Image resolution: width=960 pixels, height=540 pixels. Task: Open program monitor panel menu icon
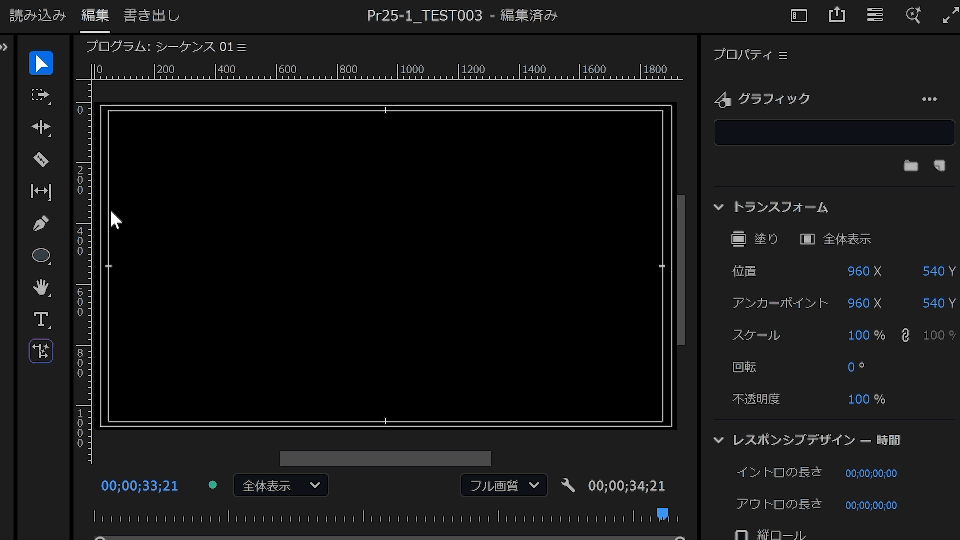[x=242, y=47]
